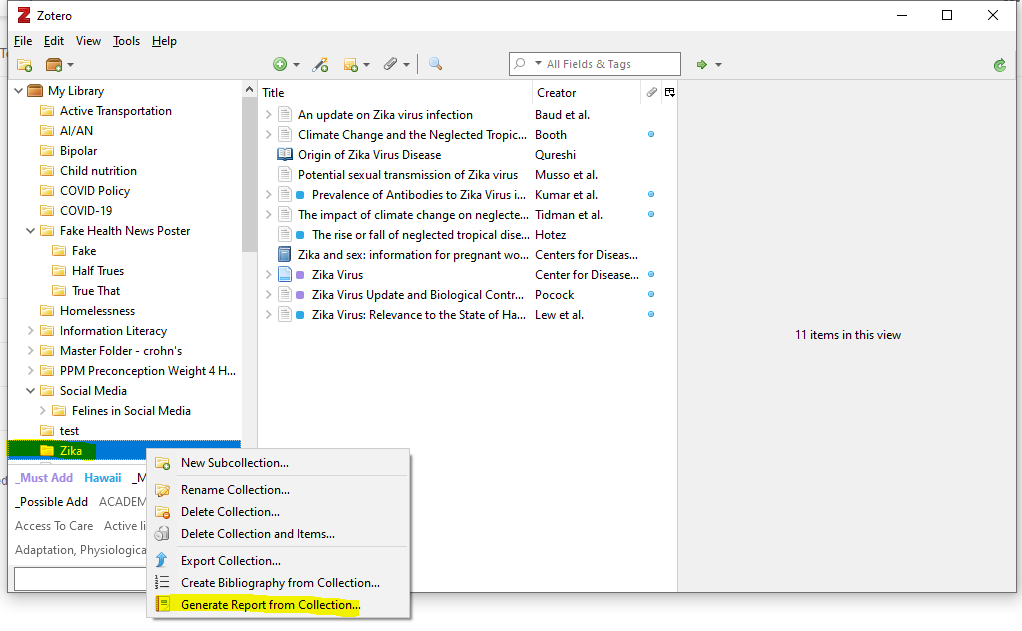Open the Locate dropdown arrow
Screen dimensions: 1022x631
[718, 65]
